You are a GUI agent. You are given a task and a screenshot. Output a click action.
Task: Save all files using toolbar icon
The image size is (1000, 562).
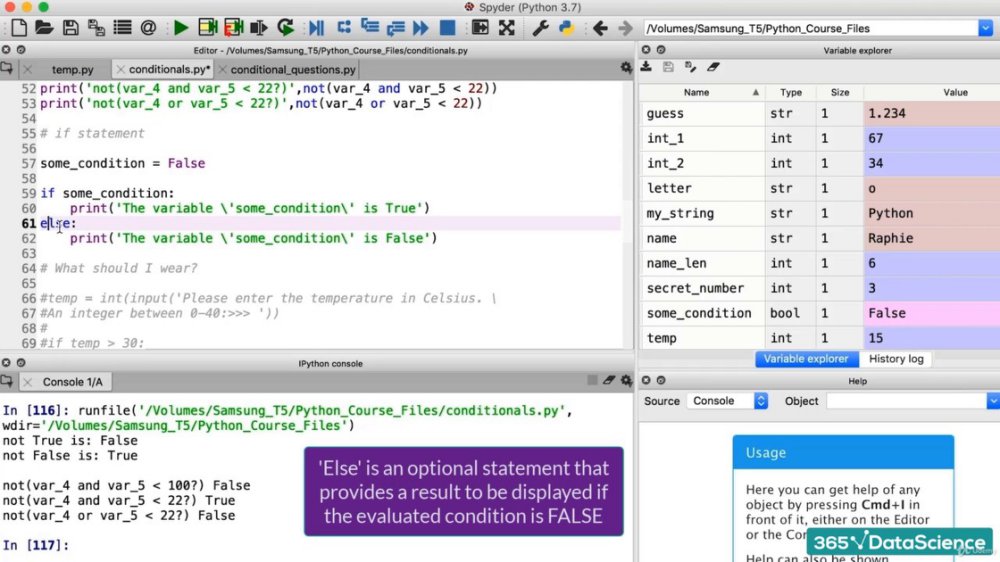click(x=96, y=27)
